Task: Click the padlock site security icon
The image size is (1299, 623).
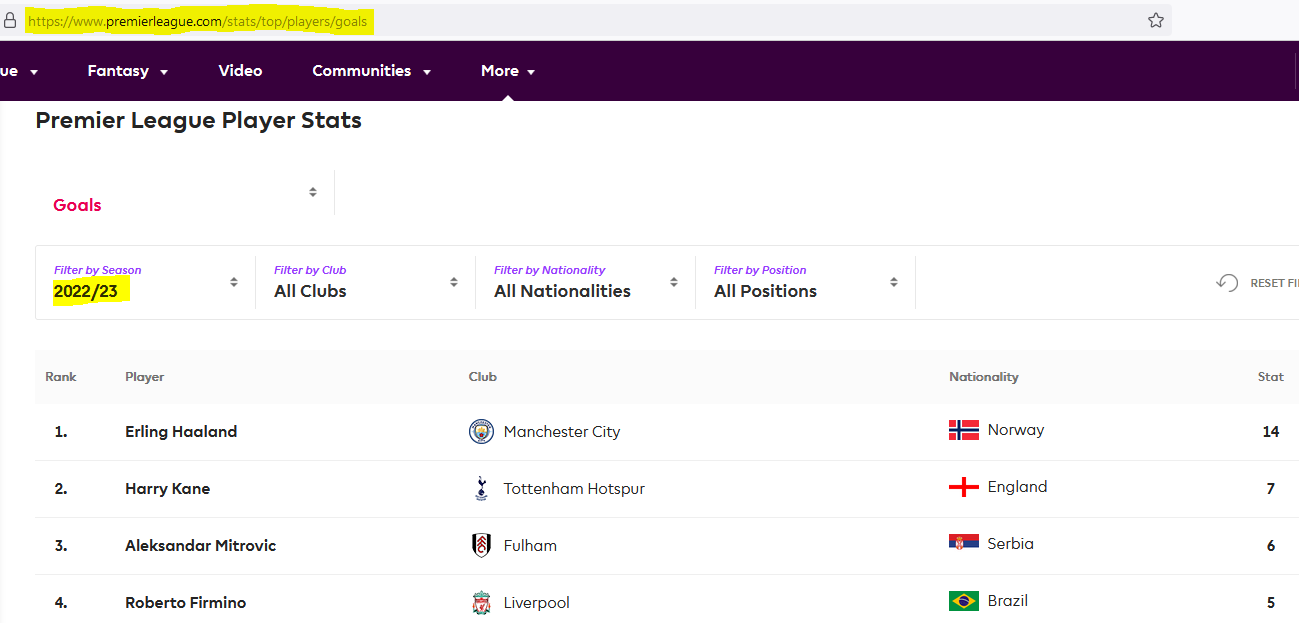Action: (x=10, y=21)
